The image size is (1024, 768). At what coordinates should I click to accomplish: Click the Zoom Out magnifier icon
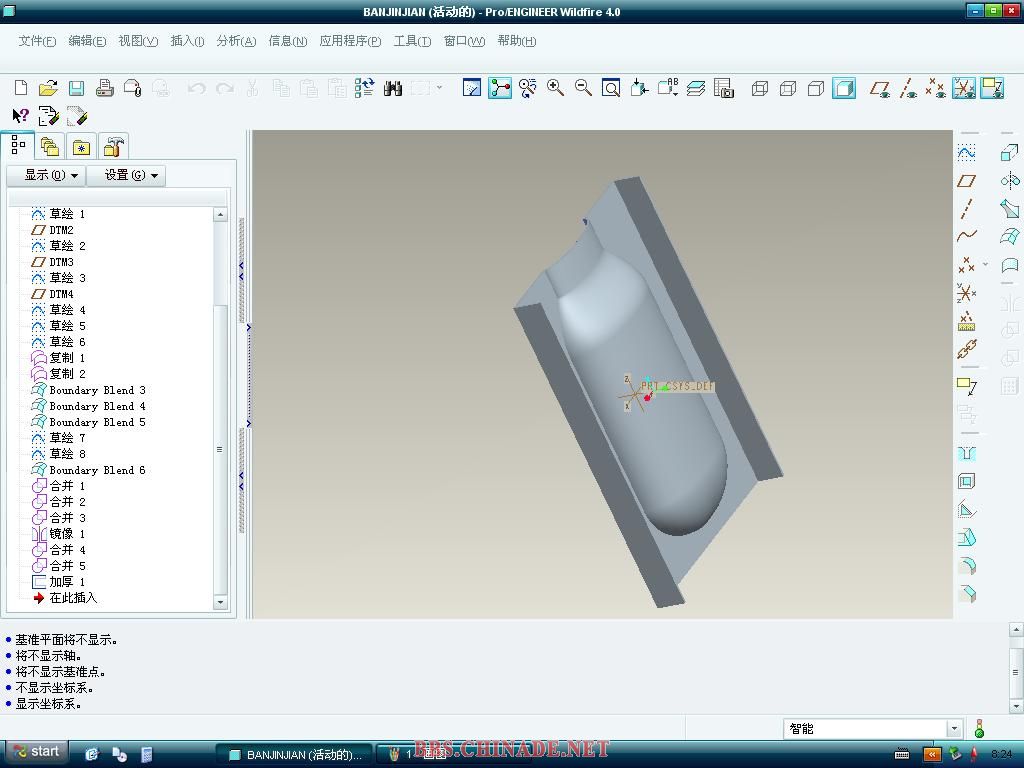[583, 89]
